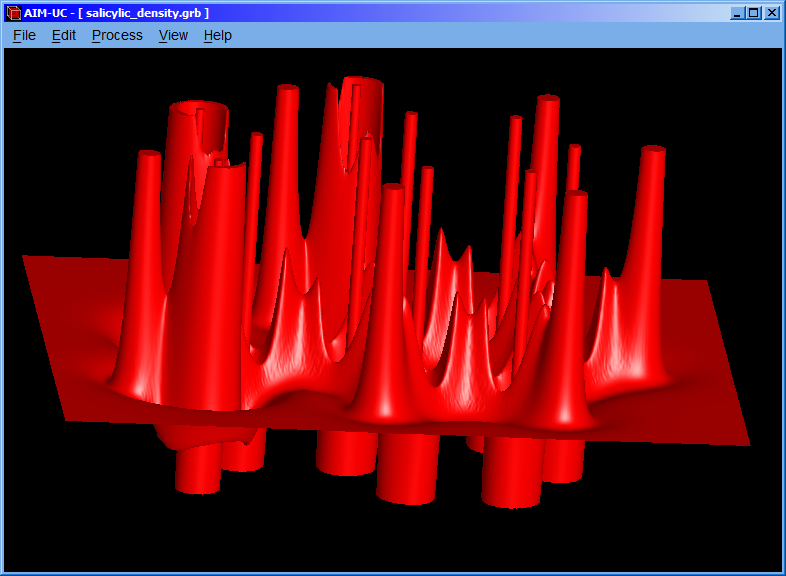This screenshot has width=786, height=576.
Task: Maximize the AIM-UC window
Action: coord(754,13)
